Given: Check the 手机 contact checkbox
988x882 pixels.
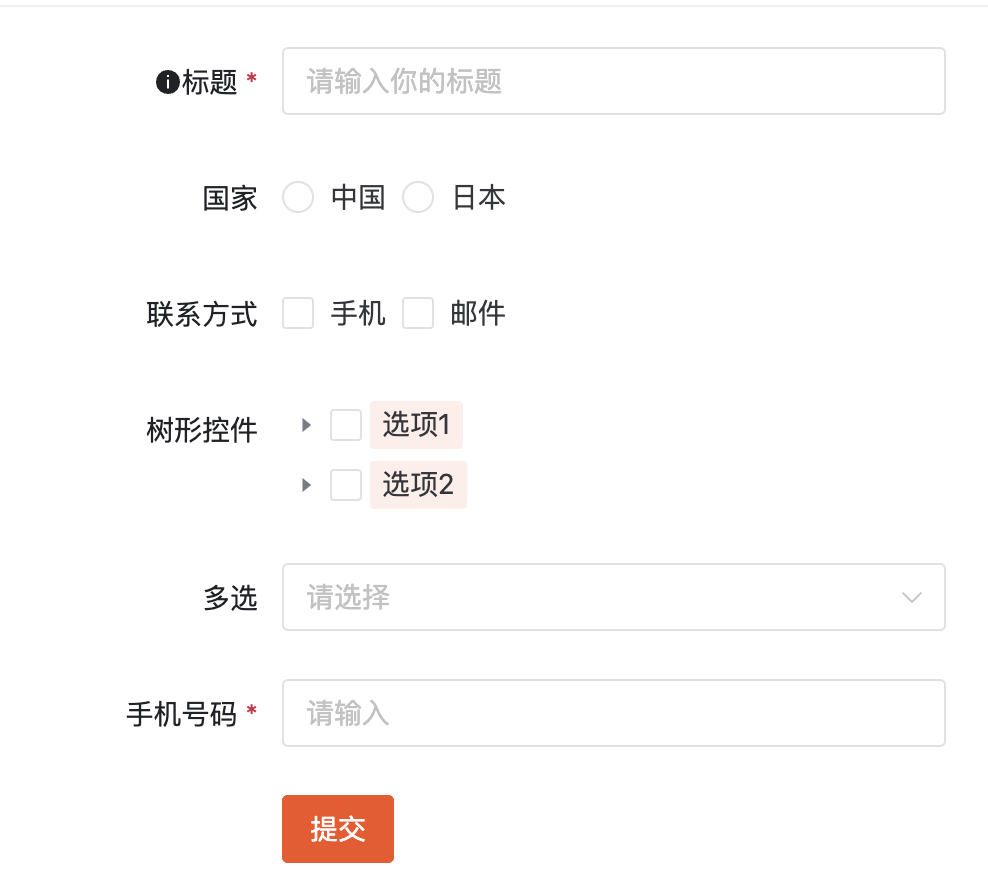Looking at the screenshot, I should tap(297, 313).
